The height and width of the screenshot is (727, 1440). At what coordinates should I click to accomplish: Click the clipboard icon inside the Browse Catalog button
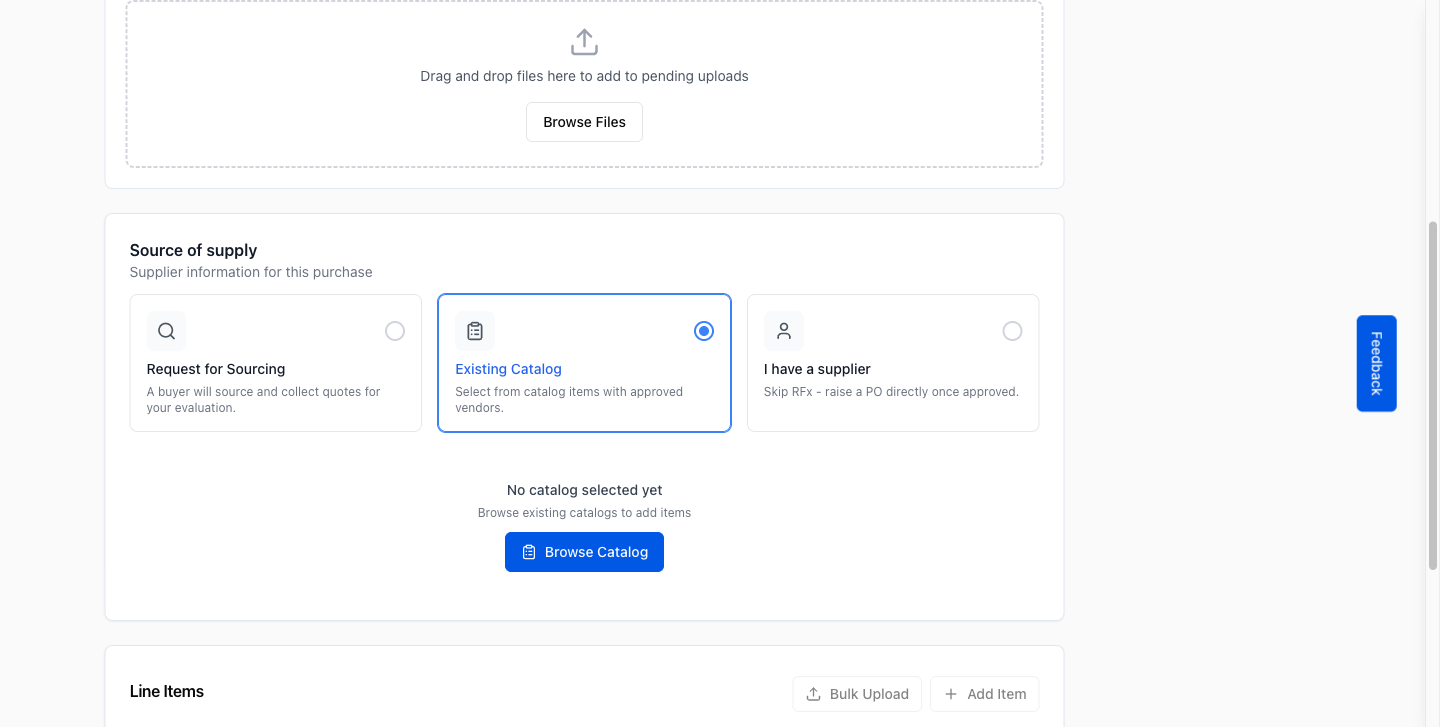(529, 552)
